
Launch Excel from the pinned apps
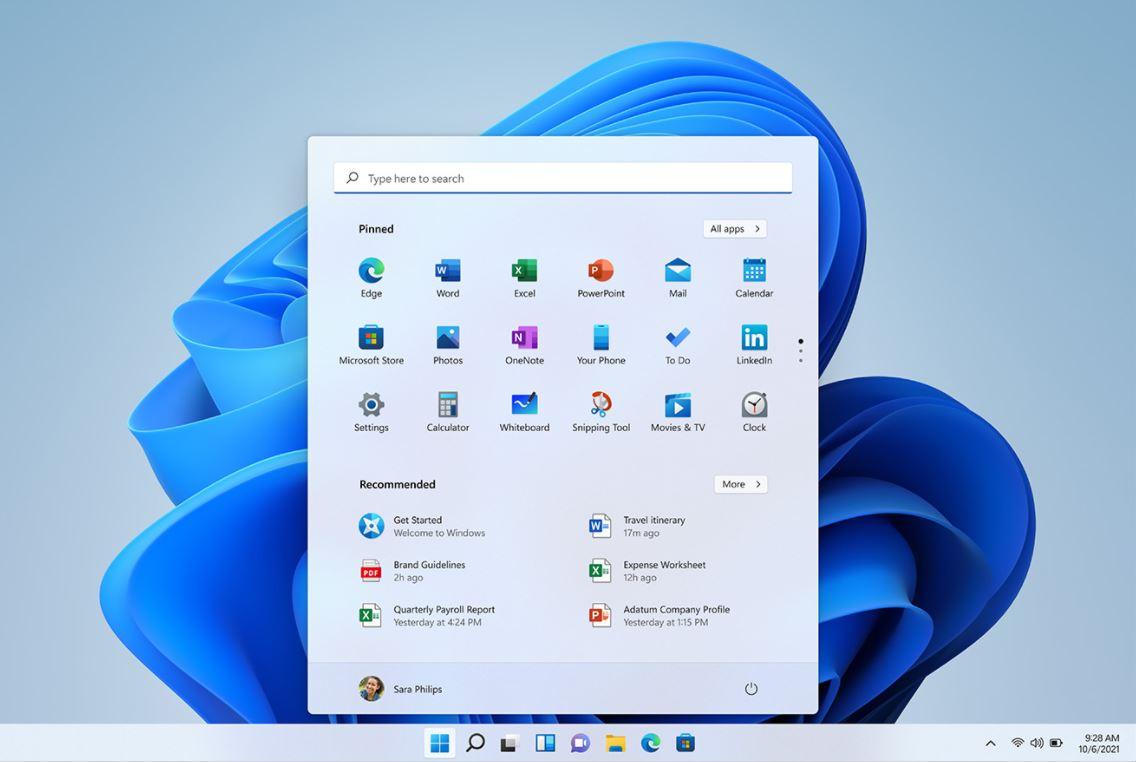coord(524,272)
